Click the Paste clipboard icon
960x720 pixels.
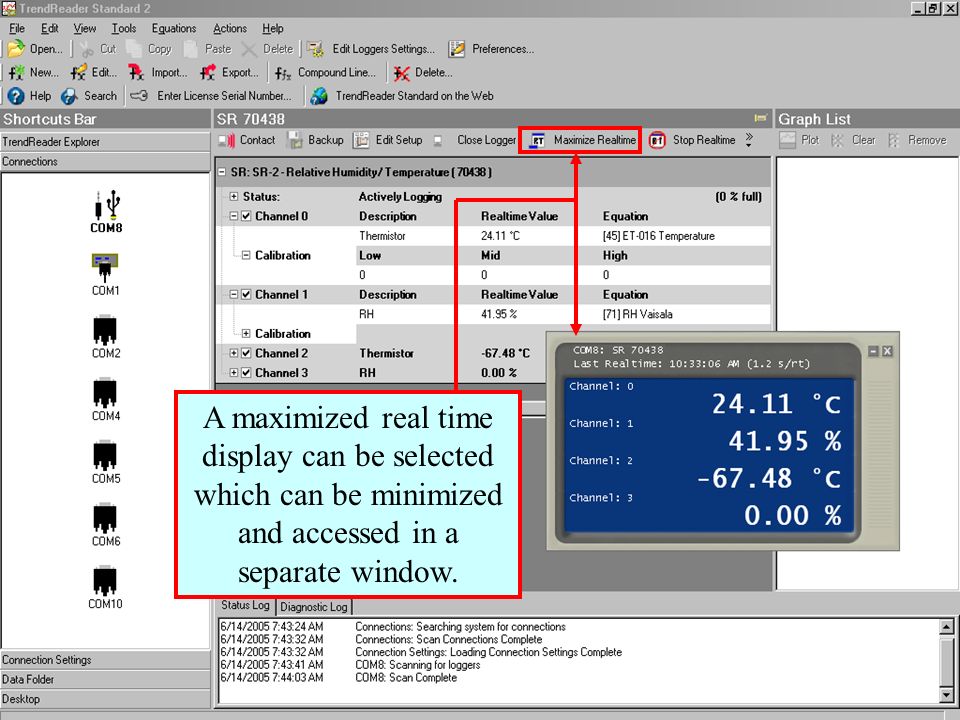point(191,49)
